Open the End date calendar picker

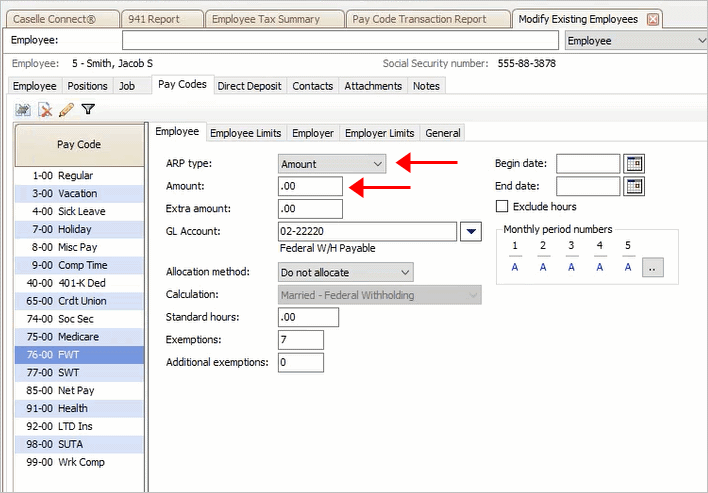(x=633, y=186)
